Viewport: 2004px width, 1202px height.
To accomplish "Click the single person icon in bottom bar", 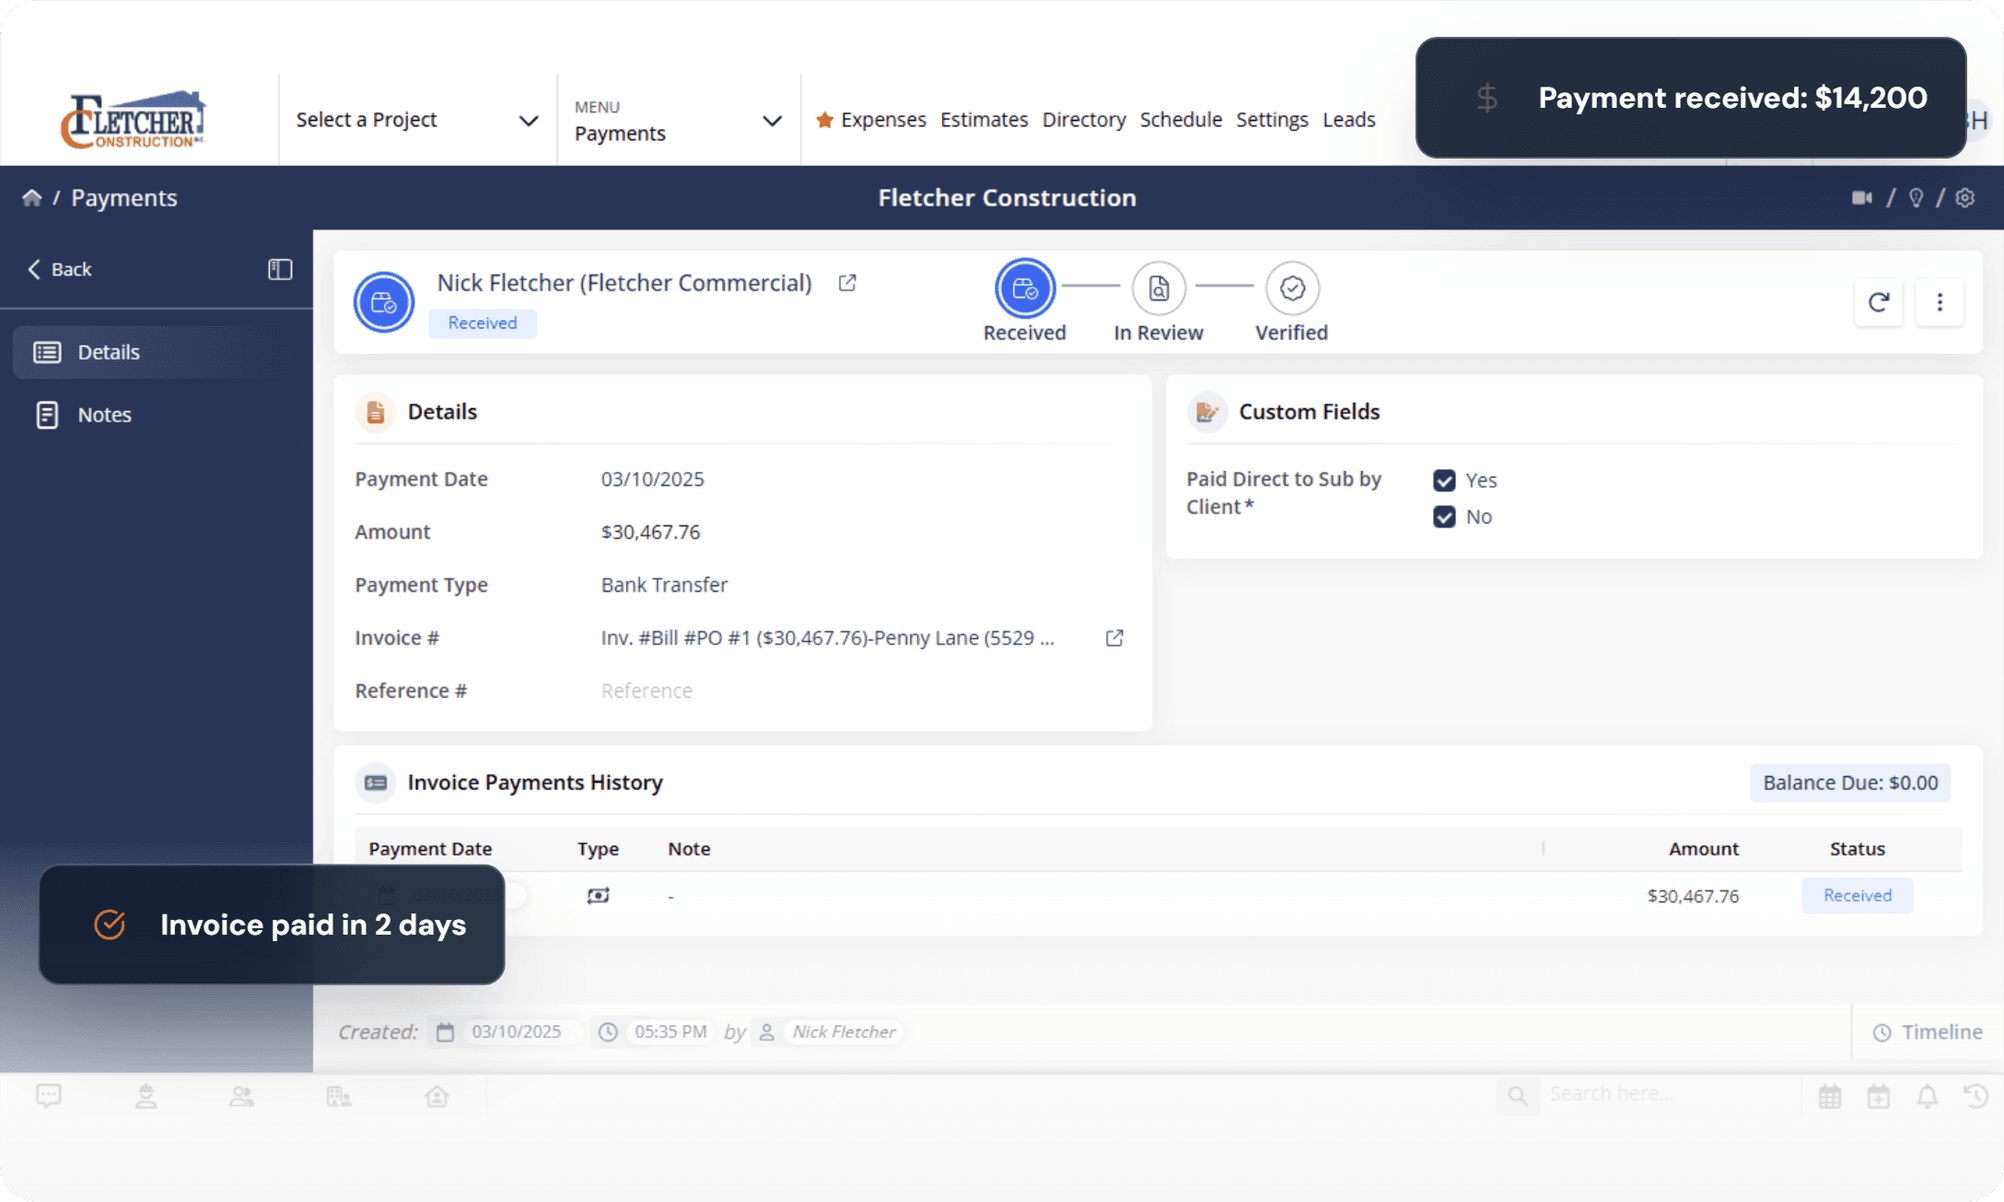I will pyautogui.click(x=146, y=1097).
